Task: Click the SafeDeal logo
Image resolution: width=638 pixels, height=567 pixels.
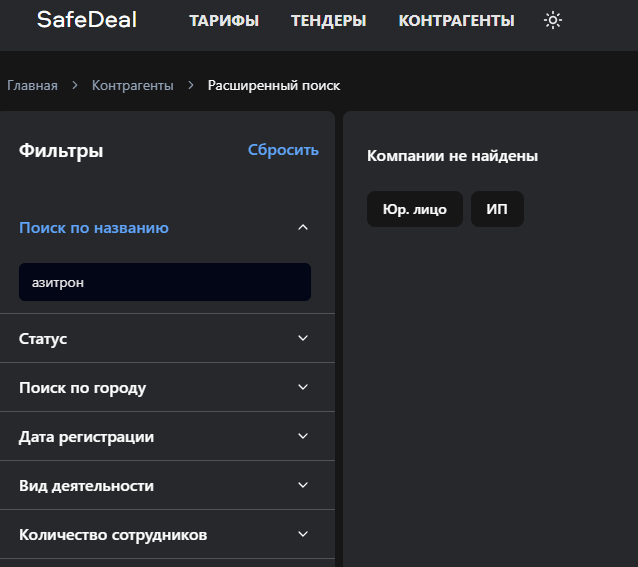Action: 87,20
